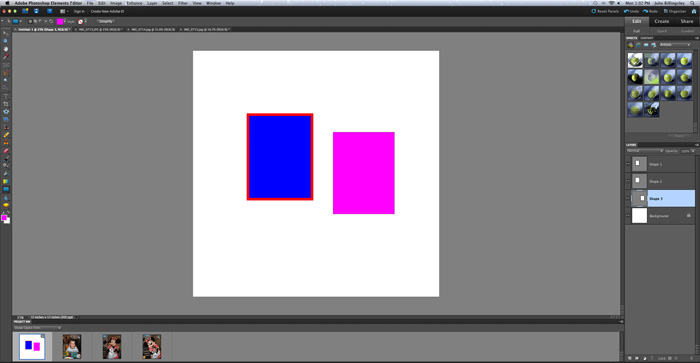This screenshot has height=363, width=700.
Task: Open the magenta shape color swatch
Action: click(60, 21)
